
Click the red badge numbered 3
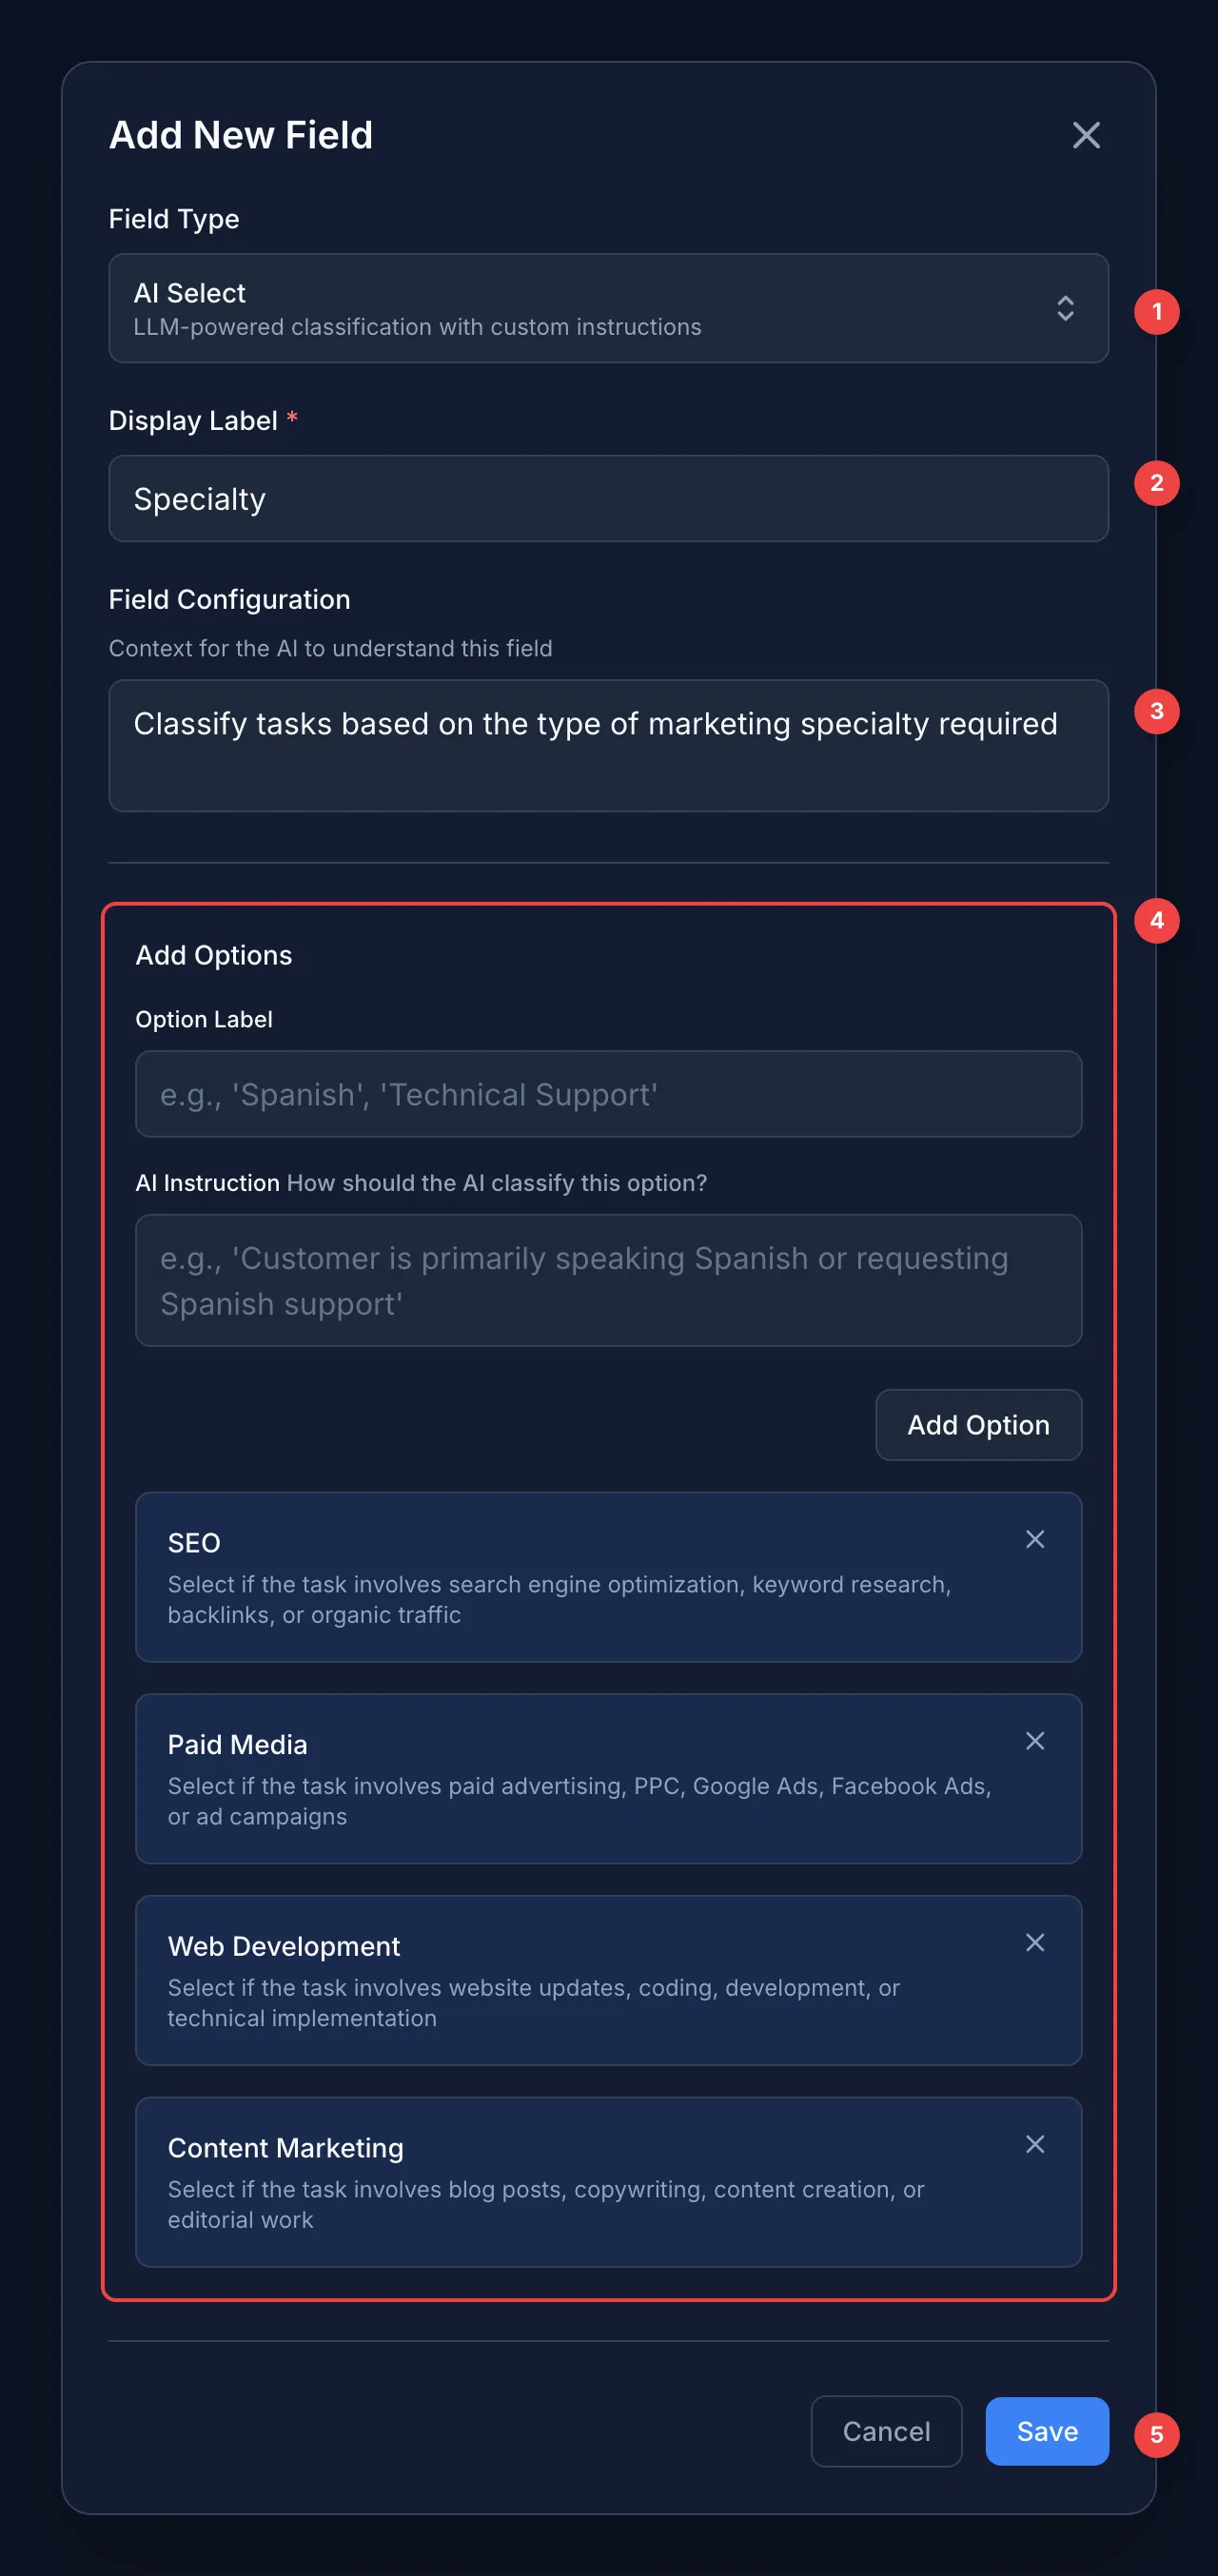point(1156,711)
